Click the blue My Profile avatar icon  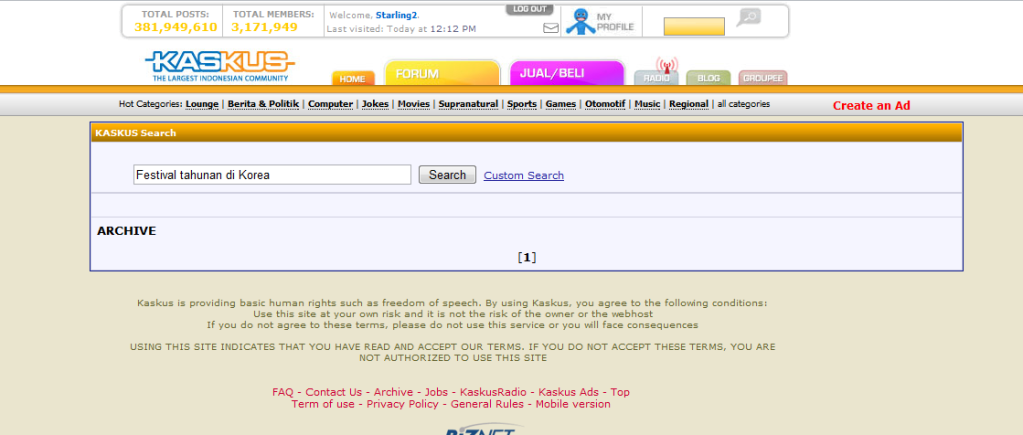pyautogui.click(x=580, y=21)
